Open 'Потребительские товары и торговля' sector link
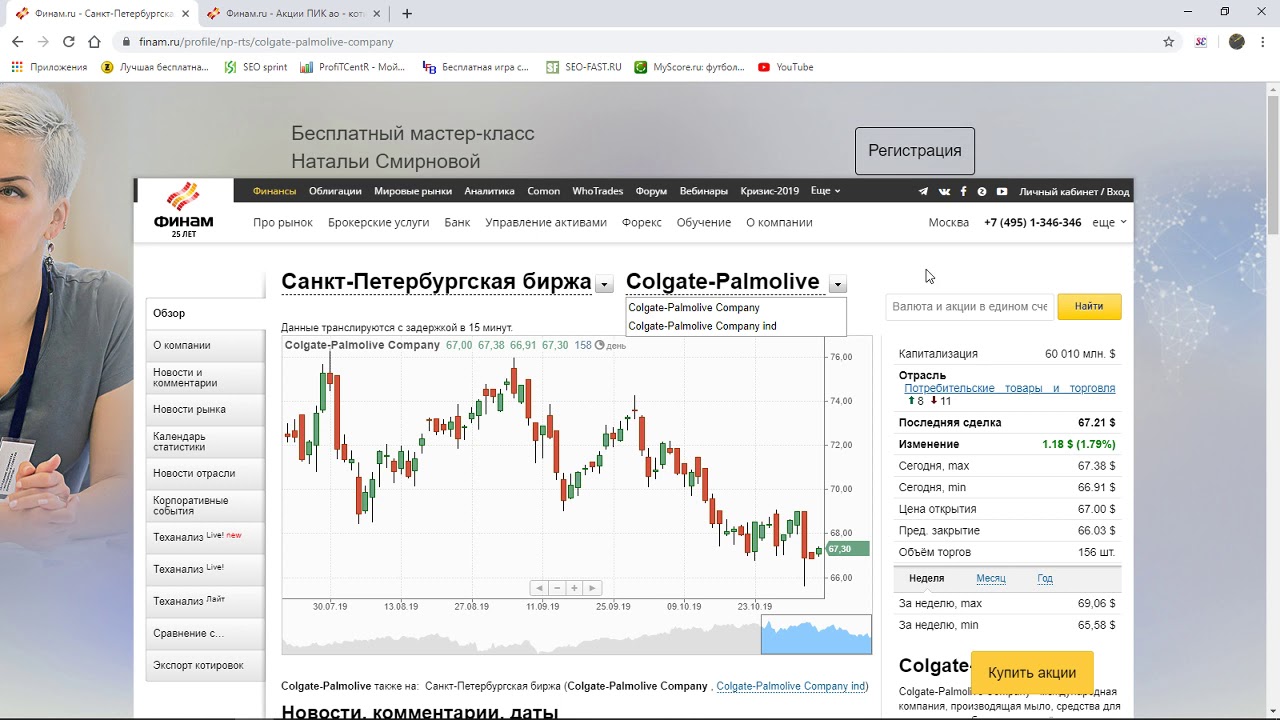 (x=1010, y=388)
